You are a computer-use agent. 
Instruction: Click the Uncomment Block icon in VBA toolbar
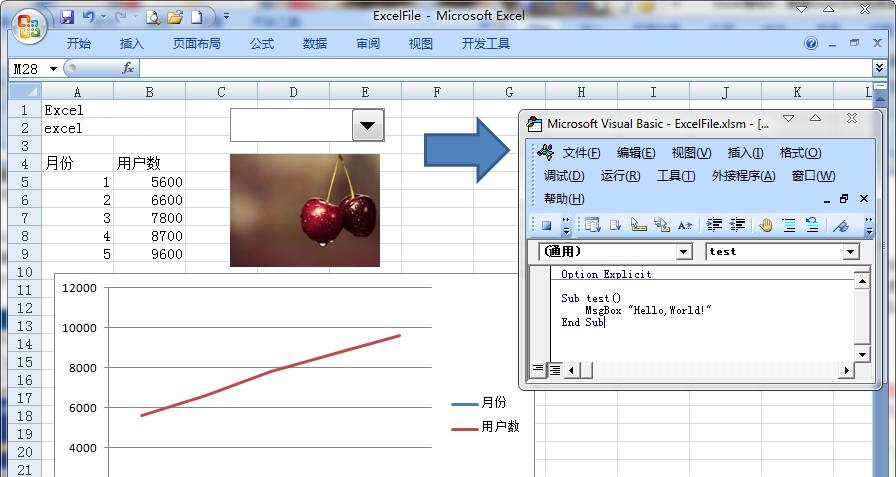[x=812, y=225]
